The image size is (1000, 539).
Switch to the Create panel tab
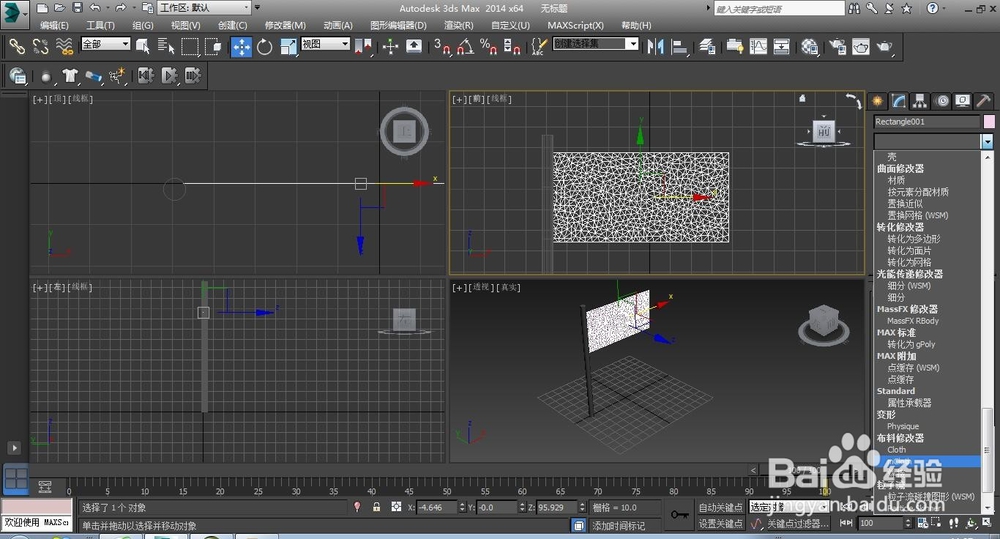879,101
